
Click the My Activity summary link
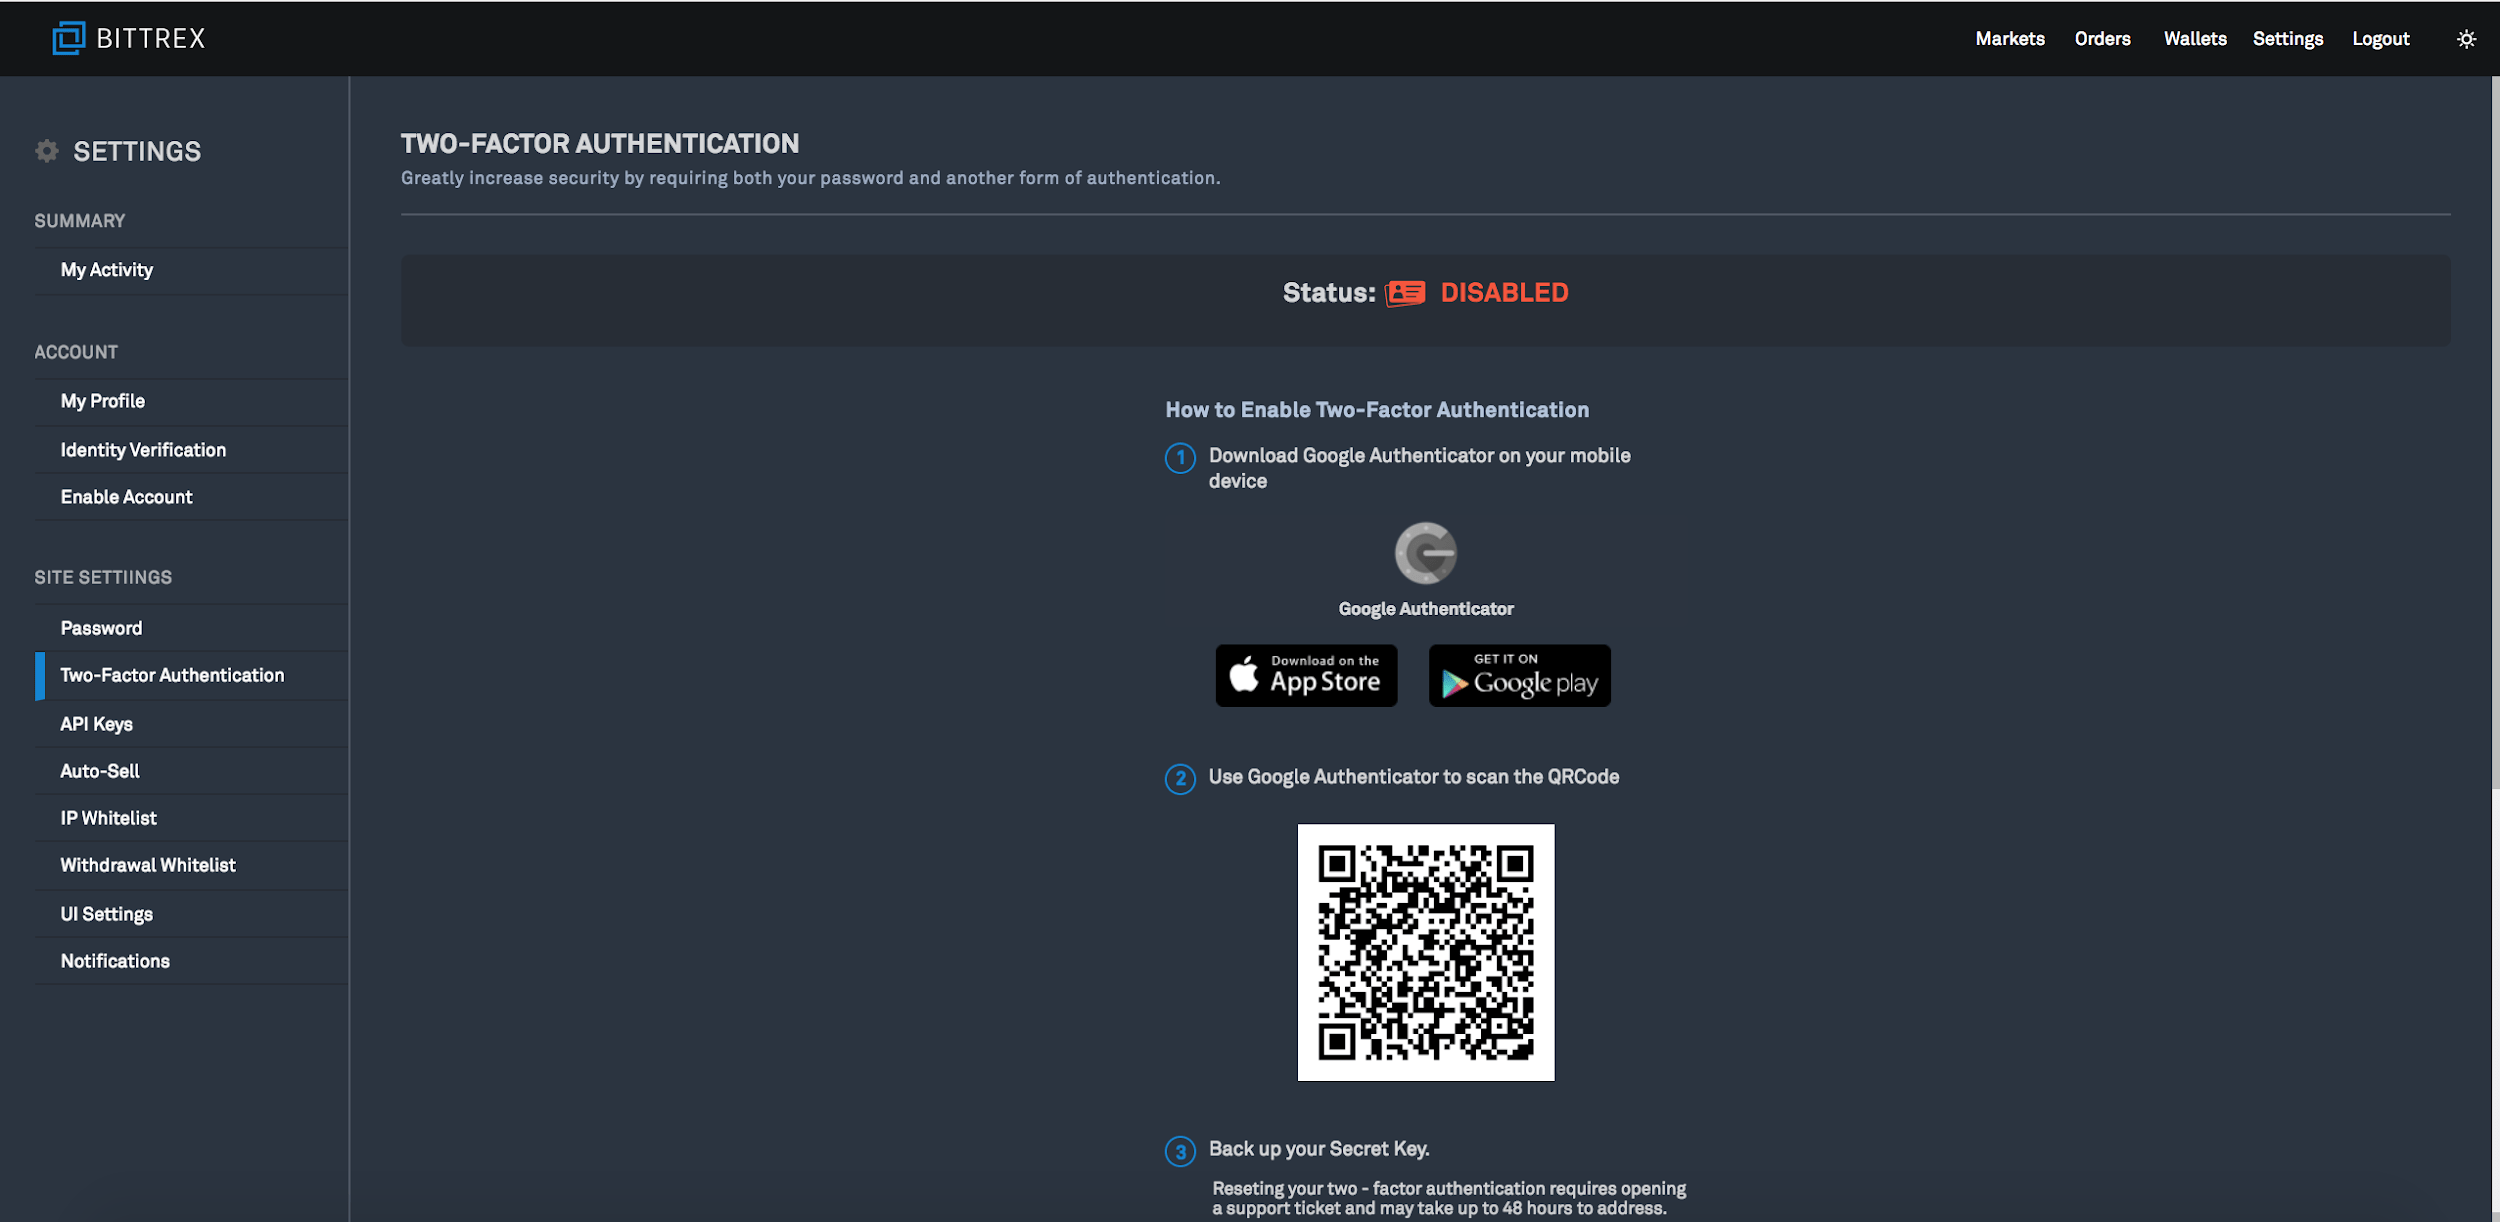[x=107, y=268]
